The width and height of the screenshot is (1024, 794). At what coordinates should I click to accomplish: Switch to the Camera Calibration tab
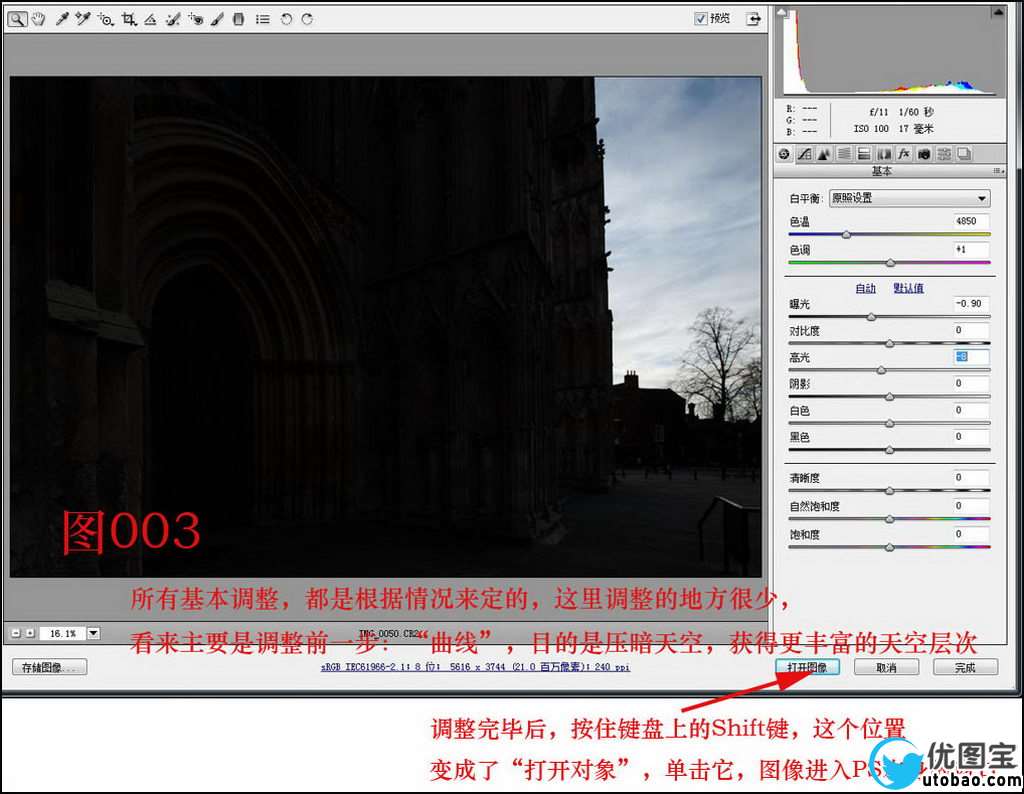924,154
